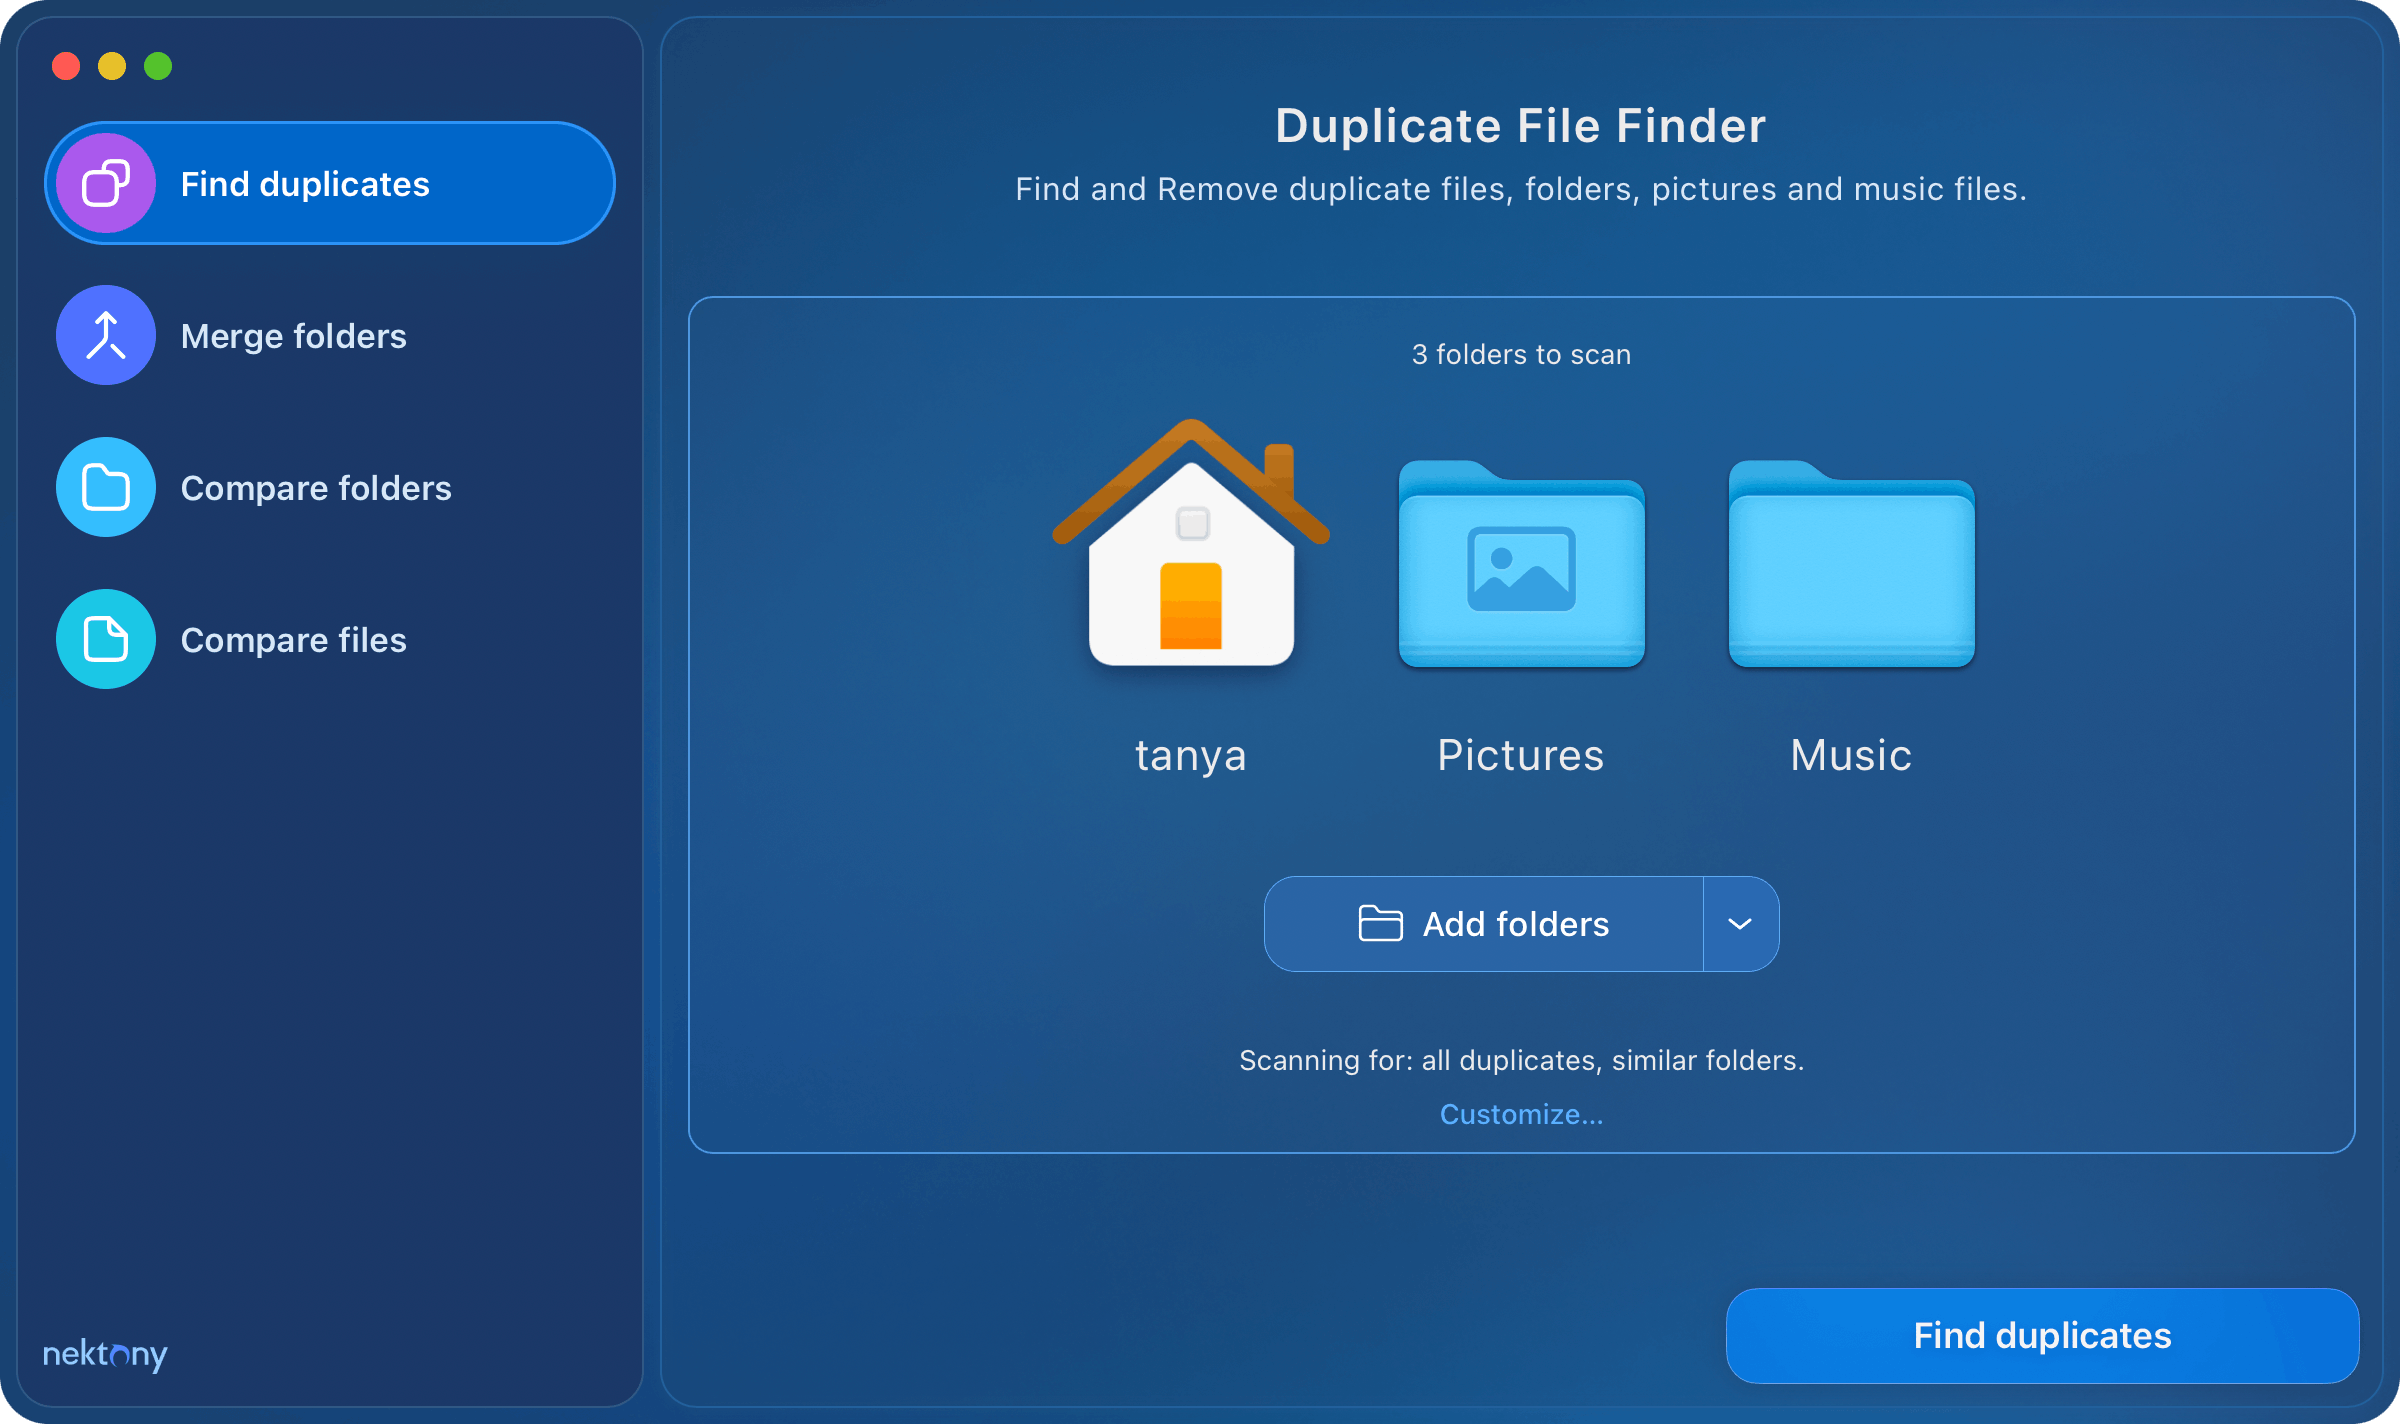This screenshot has width=2400, height=1424.
Task: Click the Merge folders arrow icon
Action: pos(106,336)
